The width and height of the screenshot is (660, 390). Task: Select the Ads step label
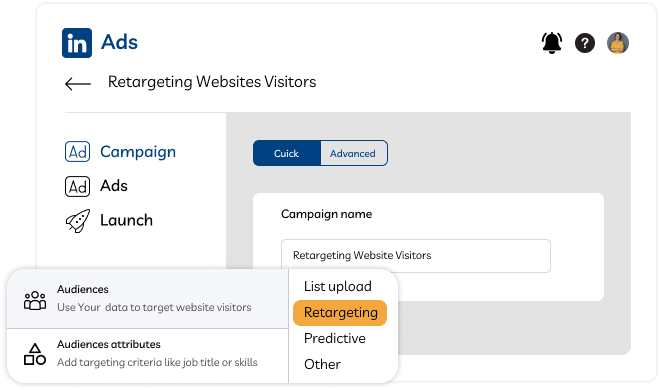click(114, 186)
